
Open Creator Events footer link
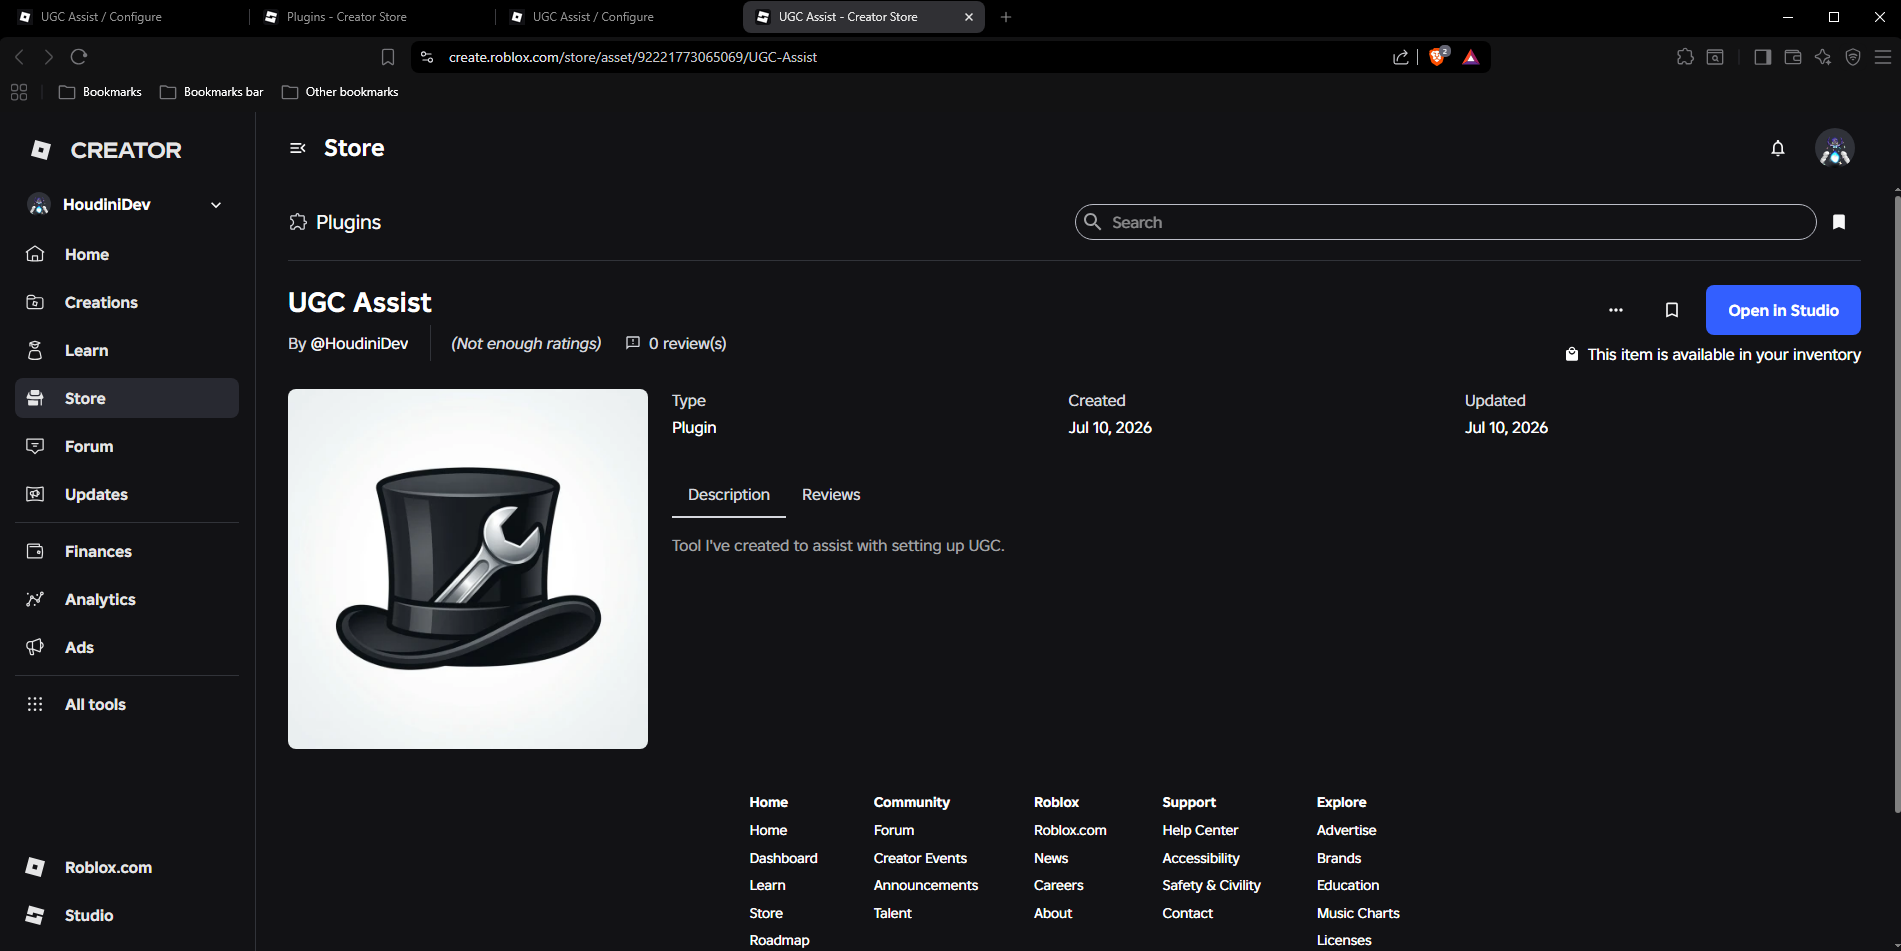[920, 858]
